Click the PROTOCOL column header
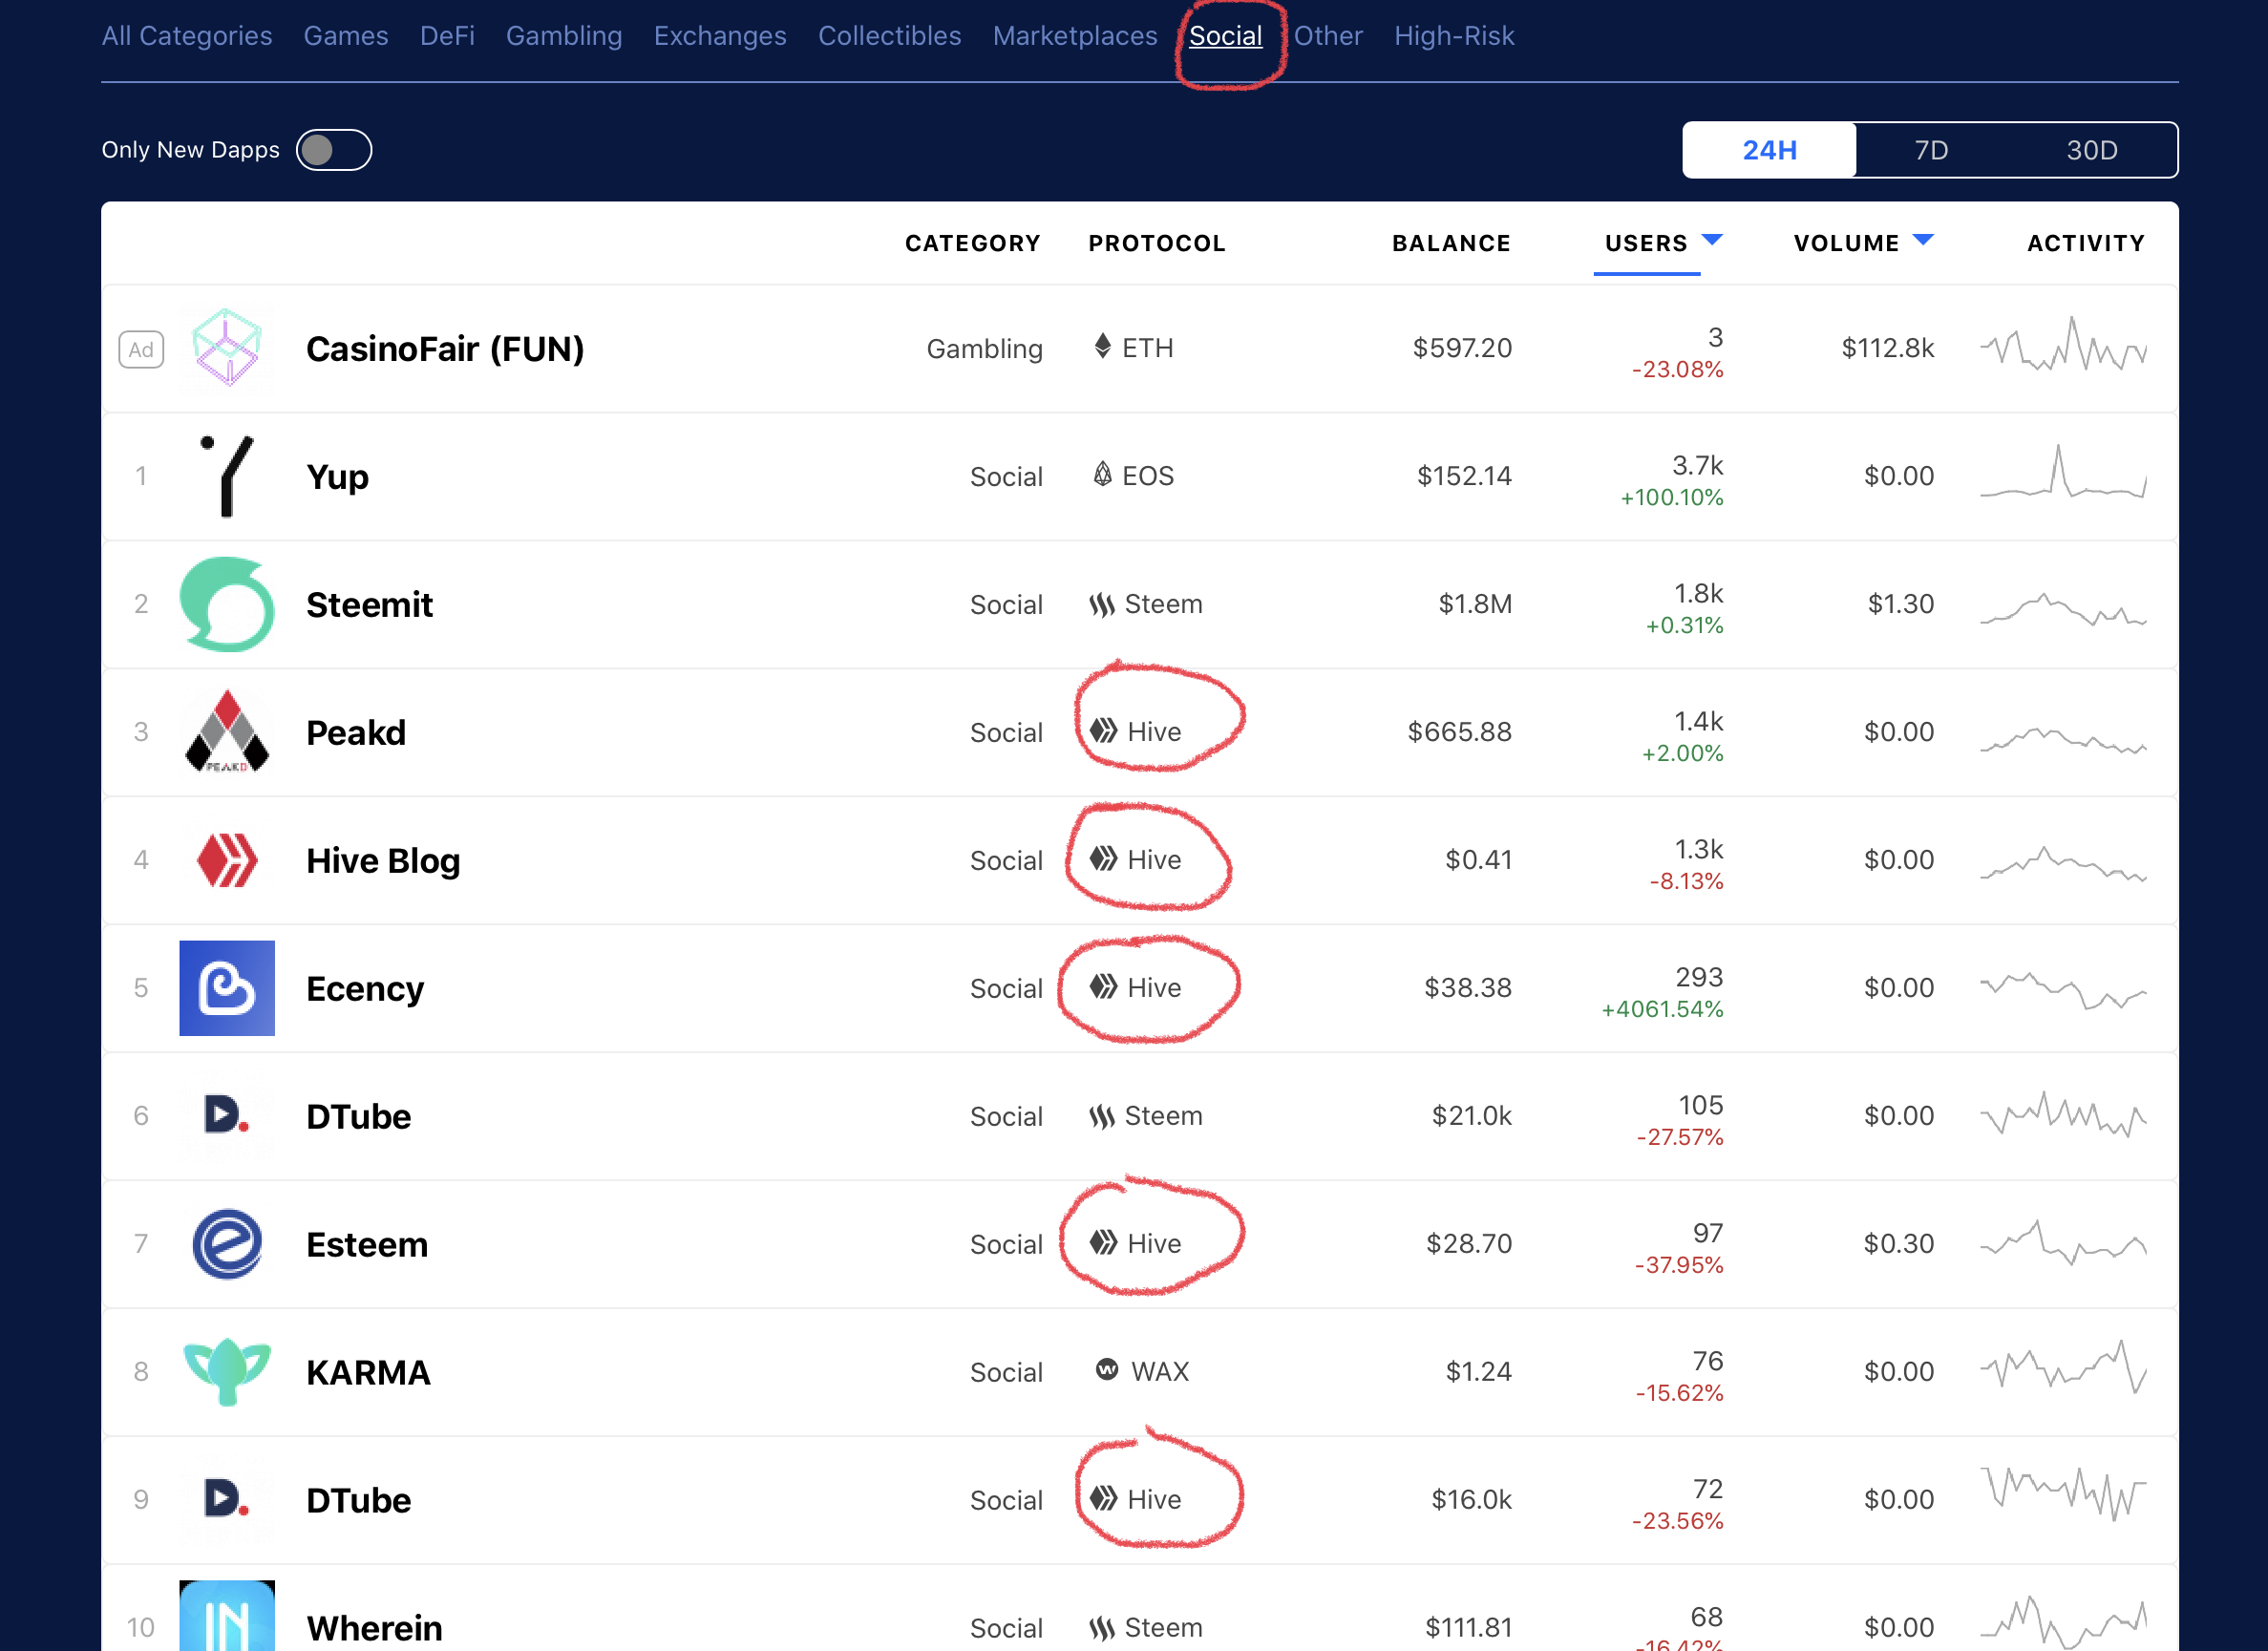Viewport: 2268px width, 1651px height. point(1157,243)
